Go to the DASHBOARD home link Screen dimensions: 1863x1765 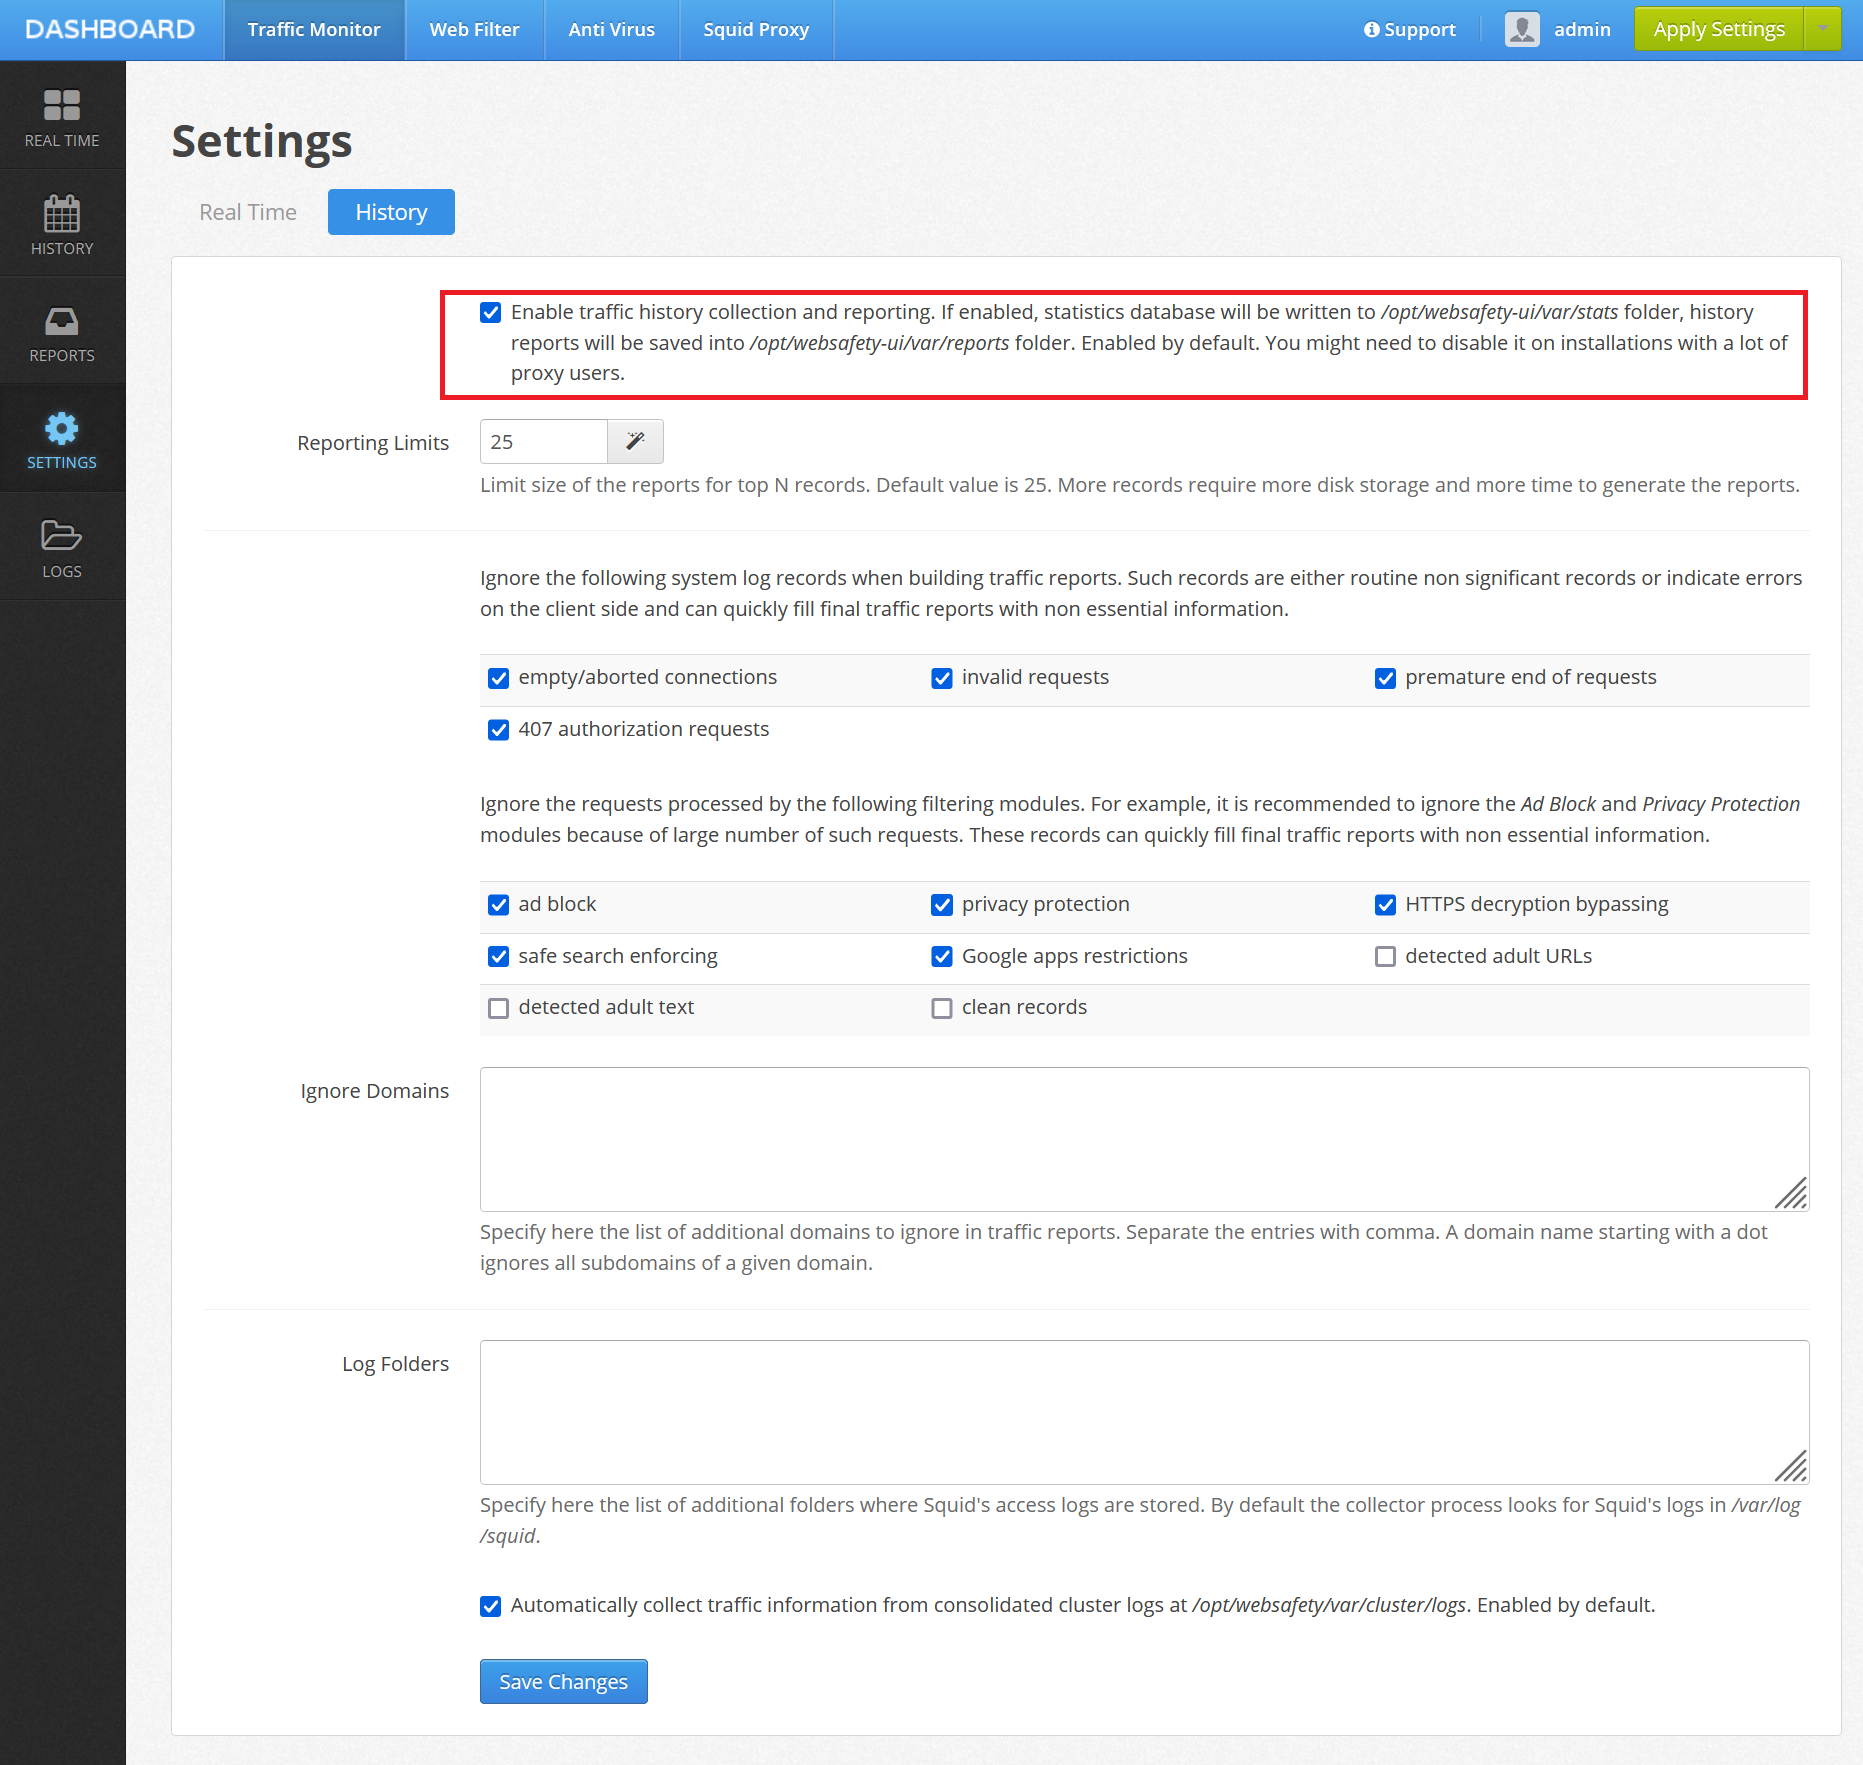[110, 29]
